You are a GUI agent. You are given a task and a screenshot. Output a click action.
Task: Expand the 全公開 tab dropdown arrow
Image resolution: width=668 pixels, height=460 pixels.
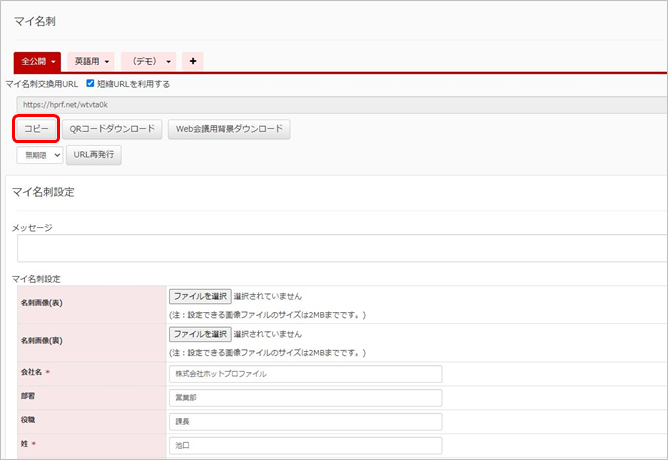[x=53, y=62]
